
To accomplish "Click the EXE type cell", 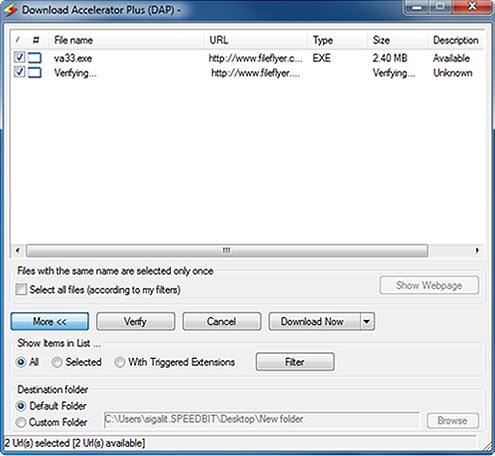I will coord(322,58).
